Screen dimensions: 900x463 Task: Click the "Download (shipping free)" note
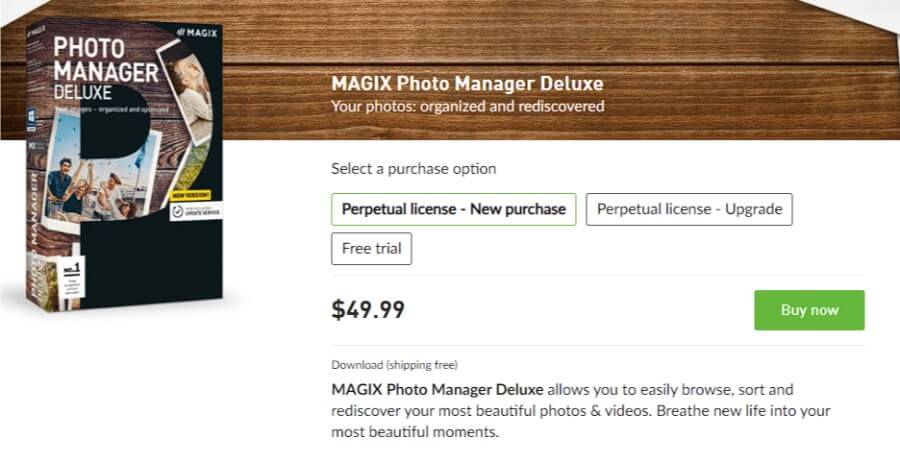(x=394, y=365)
